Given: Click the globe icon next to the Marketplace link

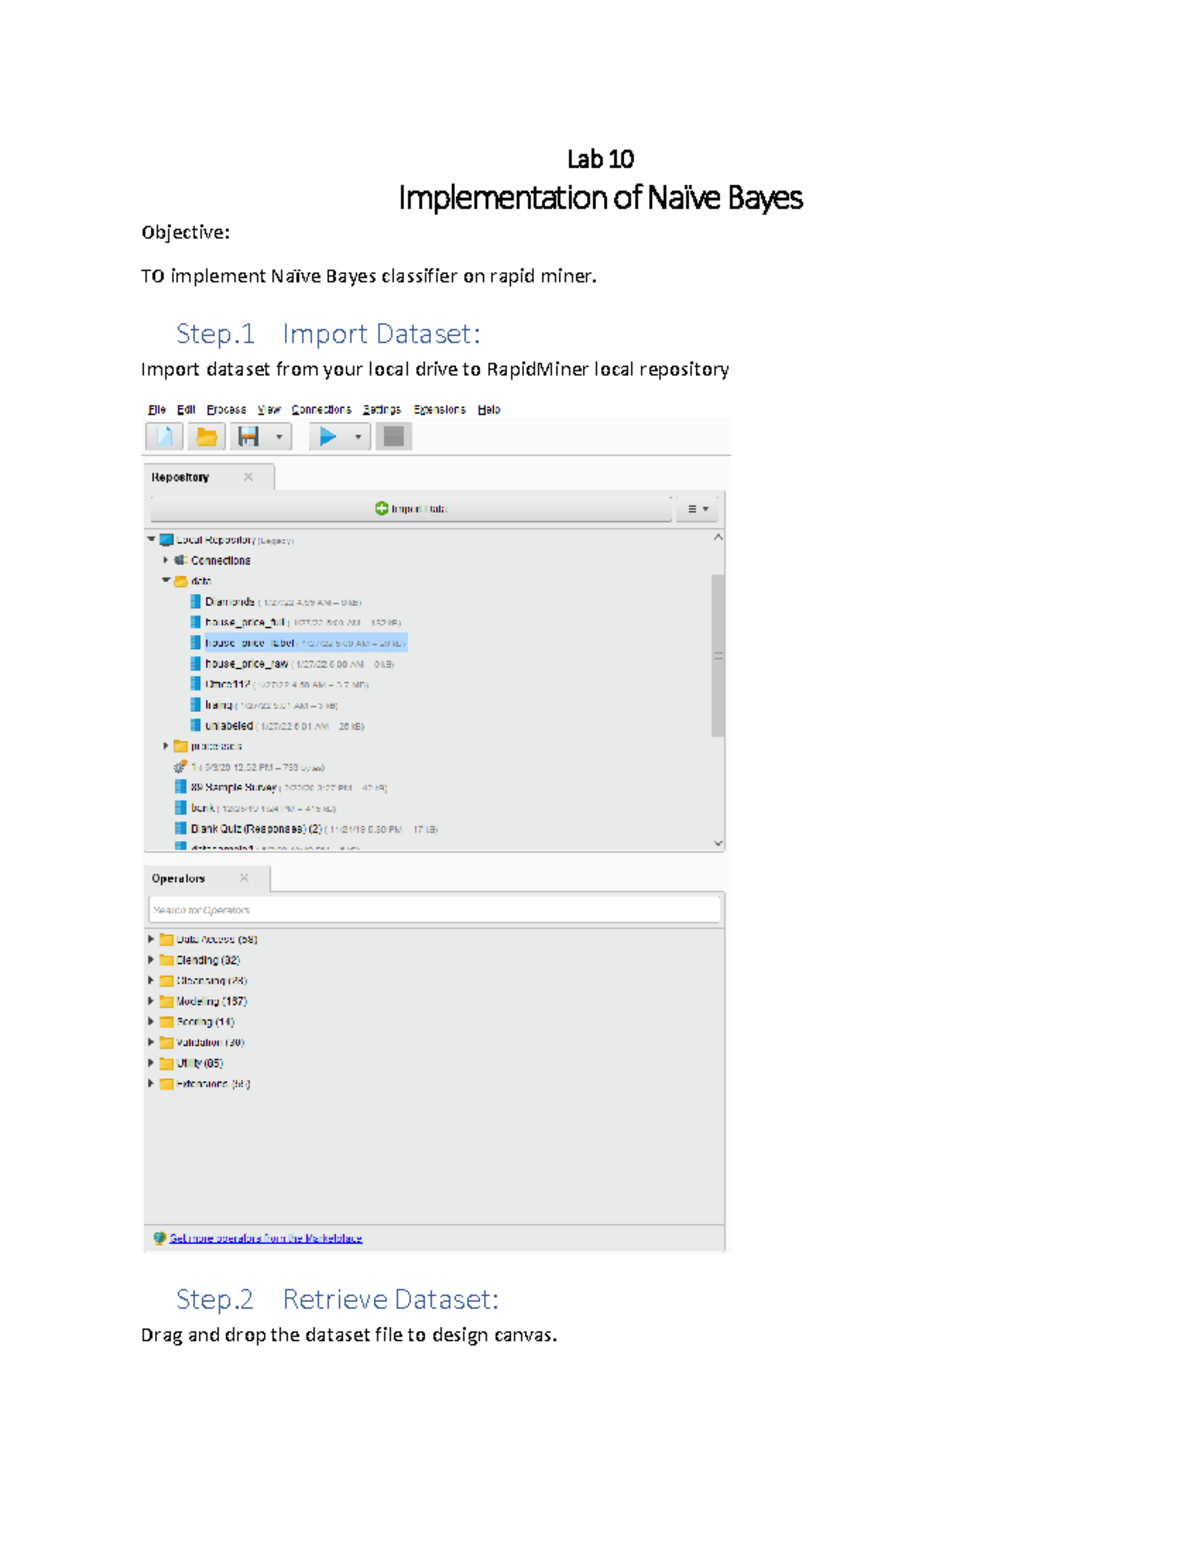Looking at the screenshot, I should pos(159,1238).
